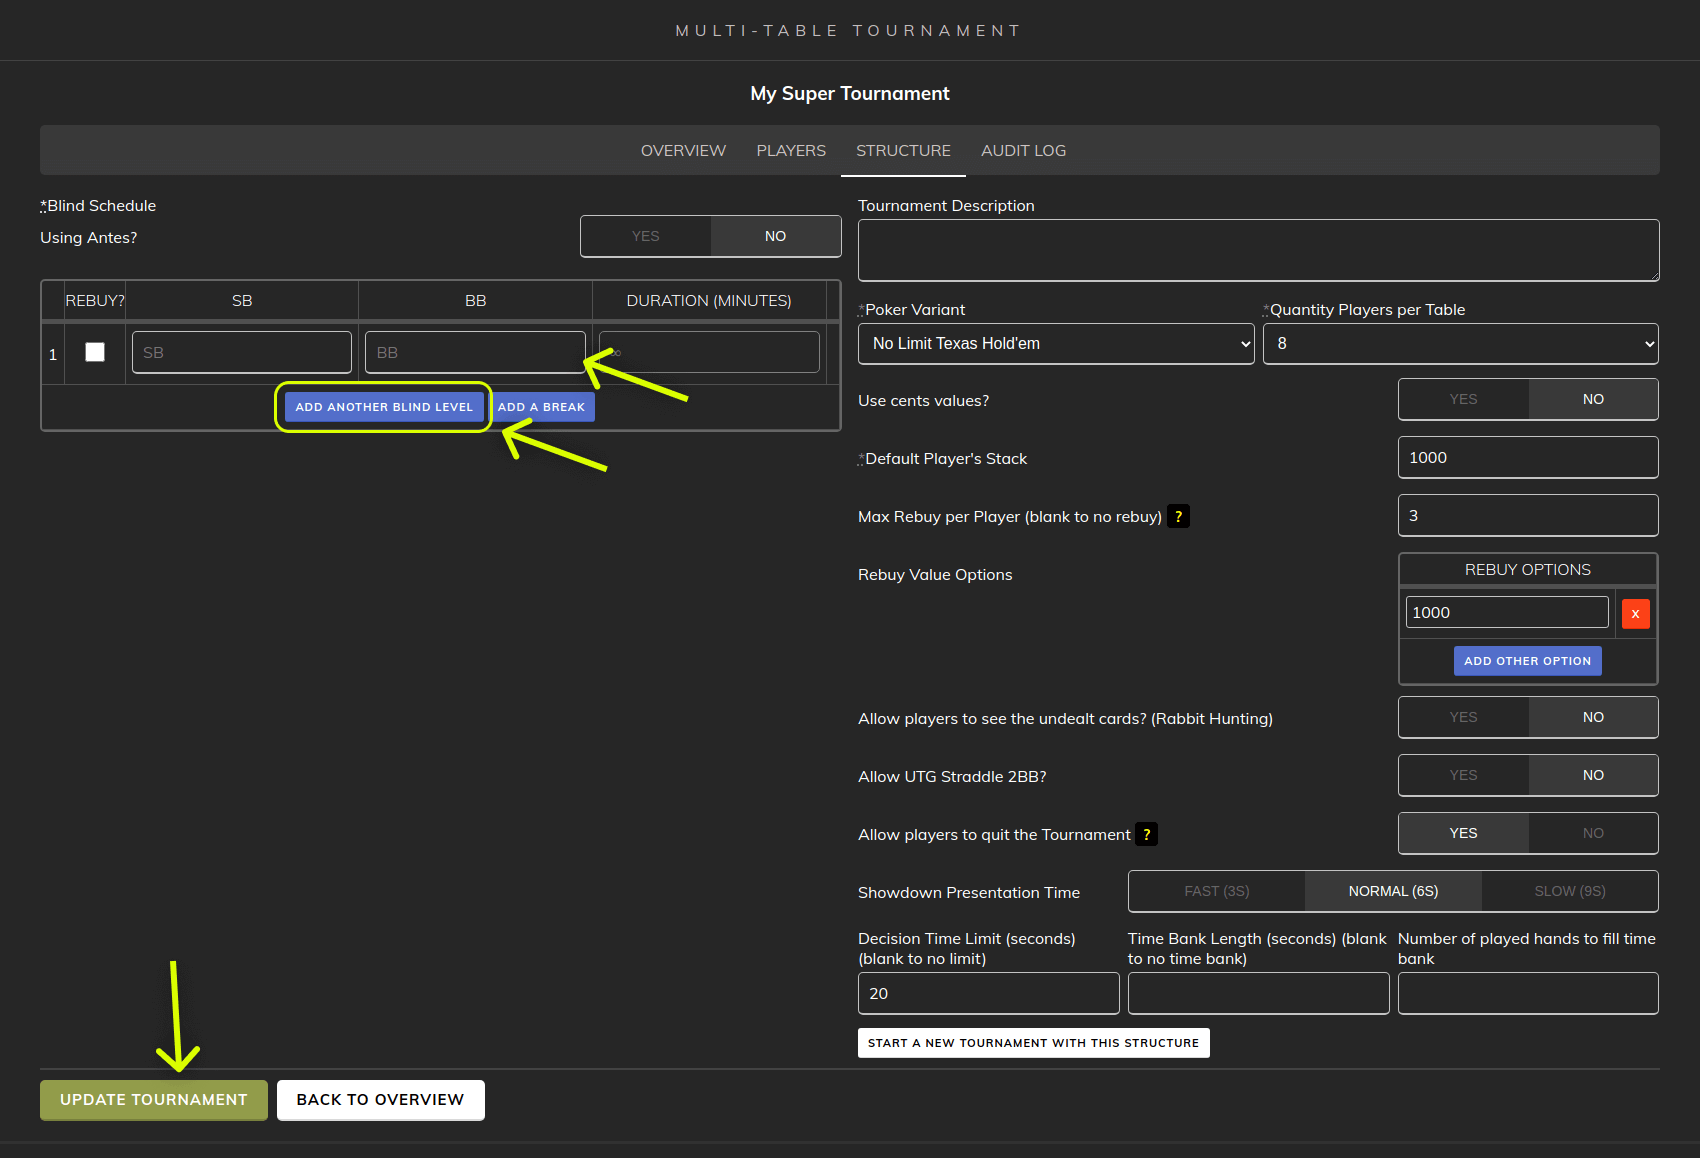This screenshot has height=1158, width=1700.
Task: Allow UTG Straddle 2BB with YES
Action: tap(1463, 775)
